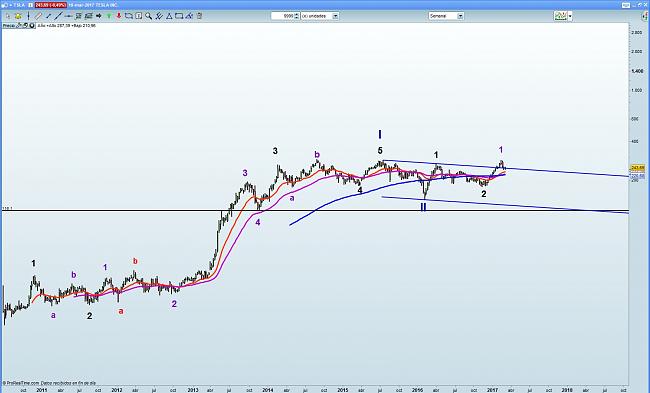The height and width of the screenshot is (393, 650).
Task: Click the 2013 label on time axis
Action: click(x=192, y=390)
